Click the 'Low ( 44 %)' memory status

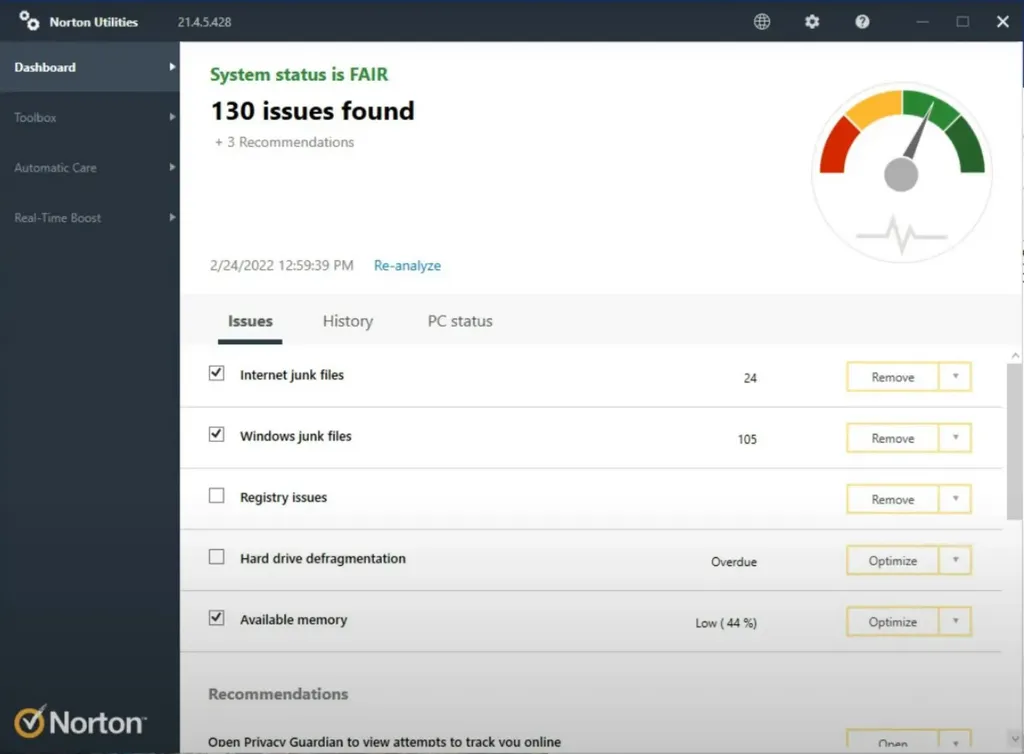(x=726, y=623)
